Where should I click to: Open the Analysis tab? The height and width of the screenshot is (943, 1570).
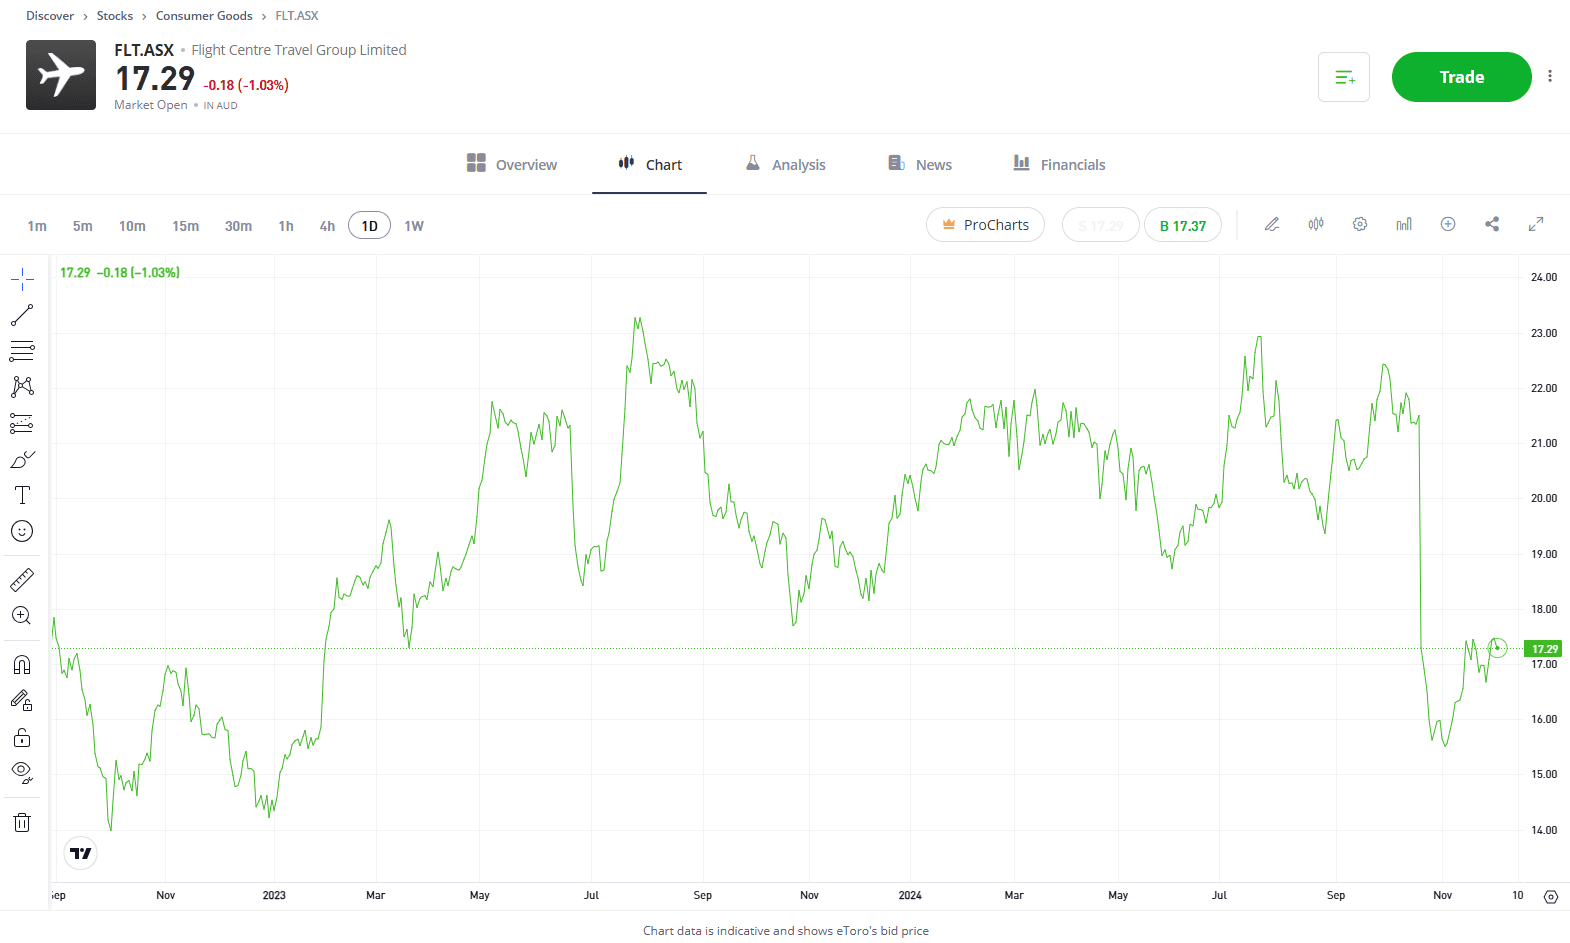786,164
